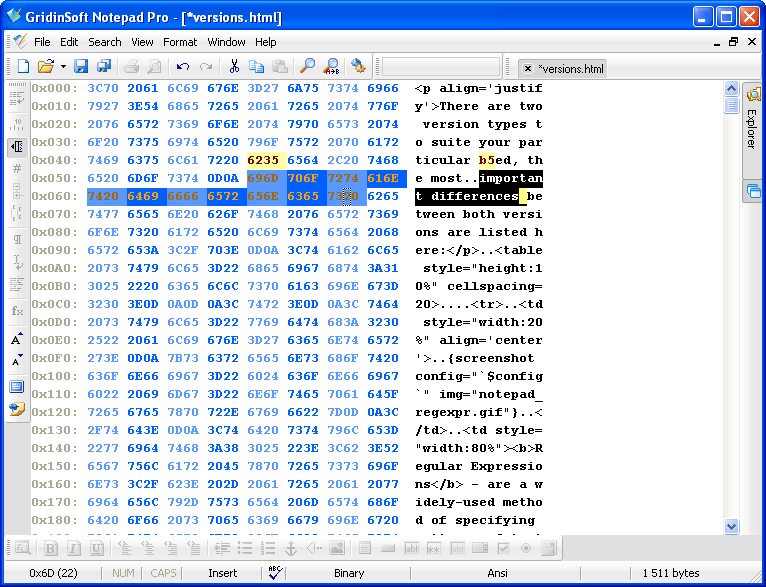Open Find and Replace A→B icon
This screenshot has height=587, width=766.
pos(331,66)
